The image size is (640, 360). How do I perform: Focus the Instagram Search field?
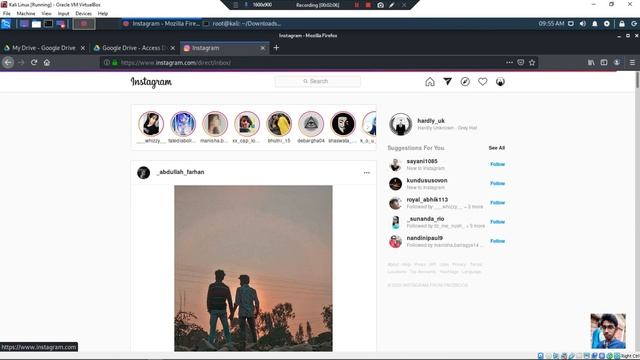tap(318, 81)
